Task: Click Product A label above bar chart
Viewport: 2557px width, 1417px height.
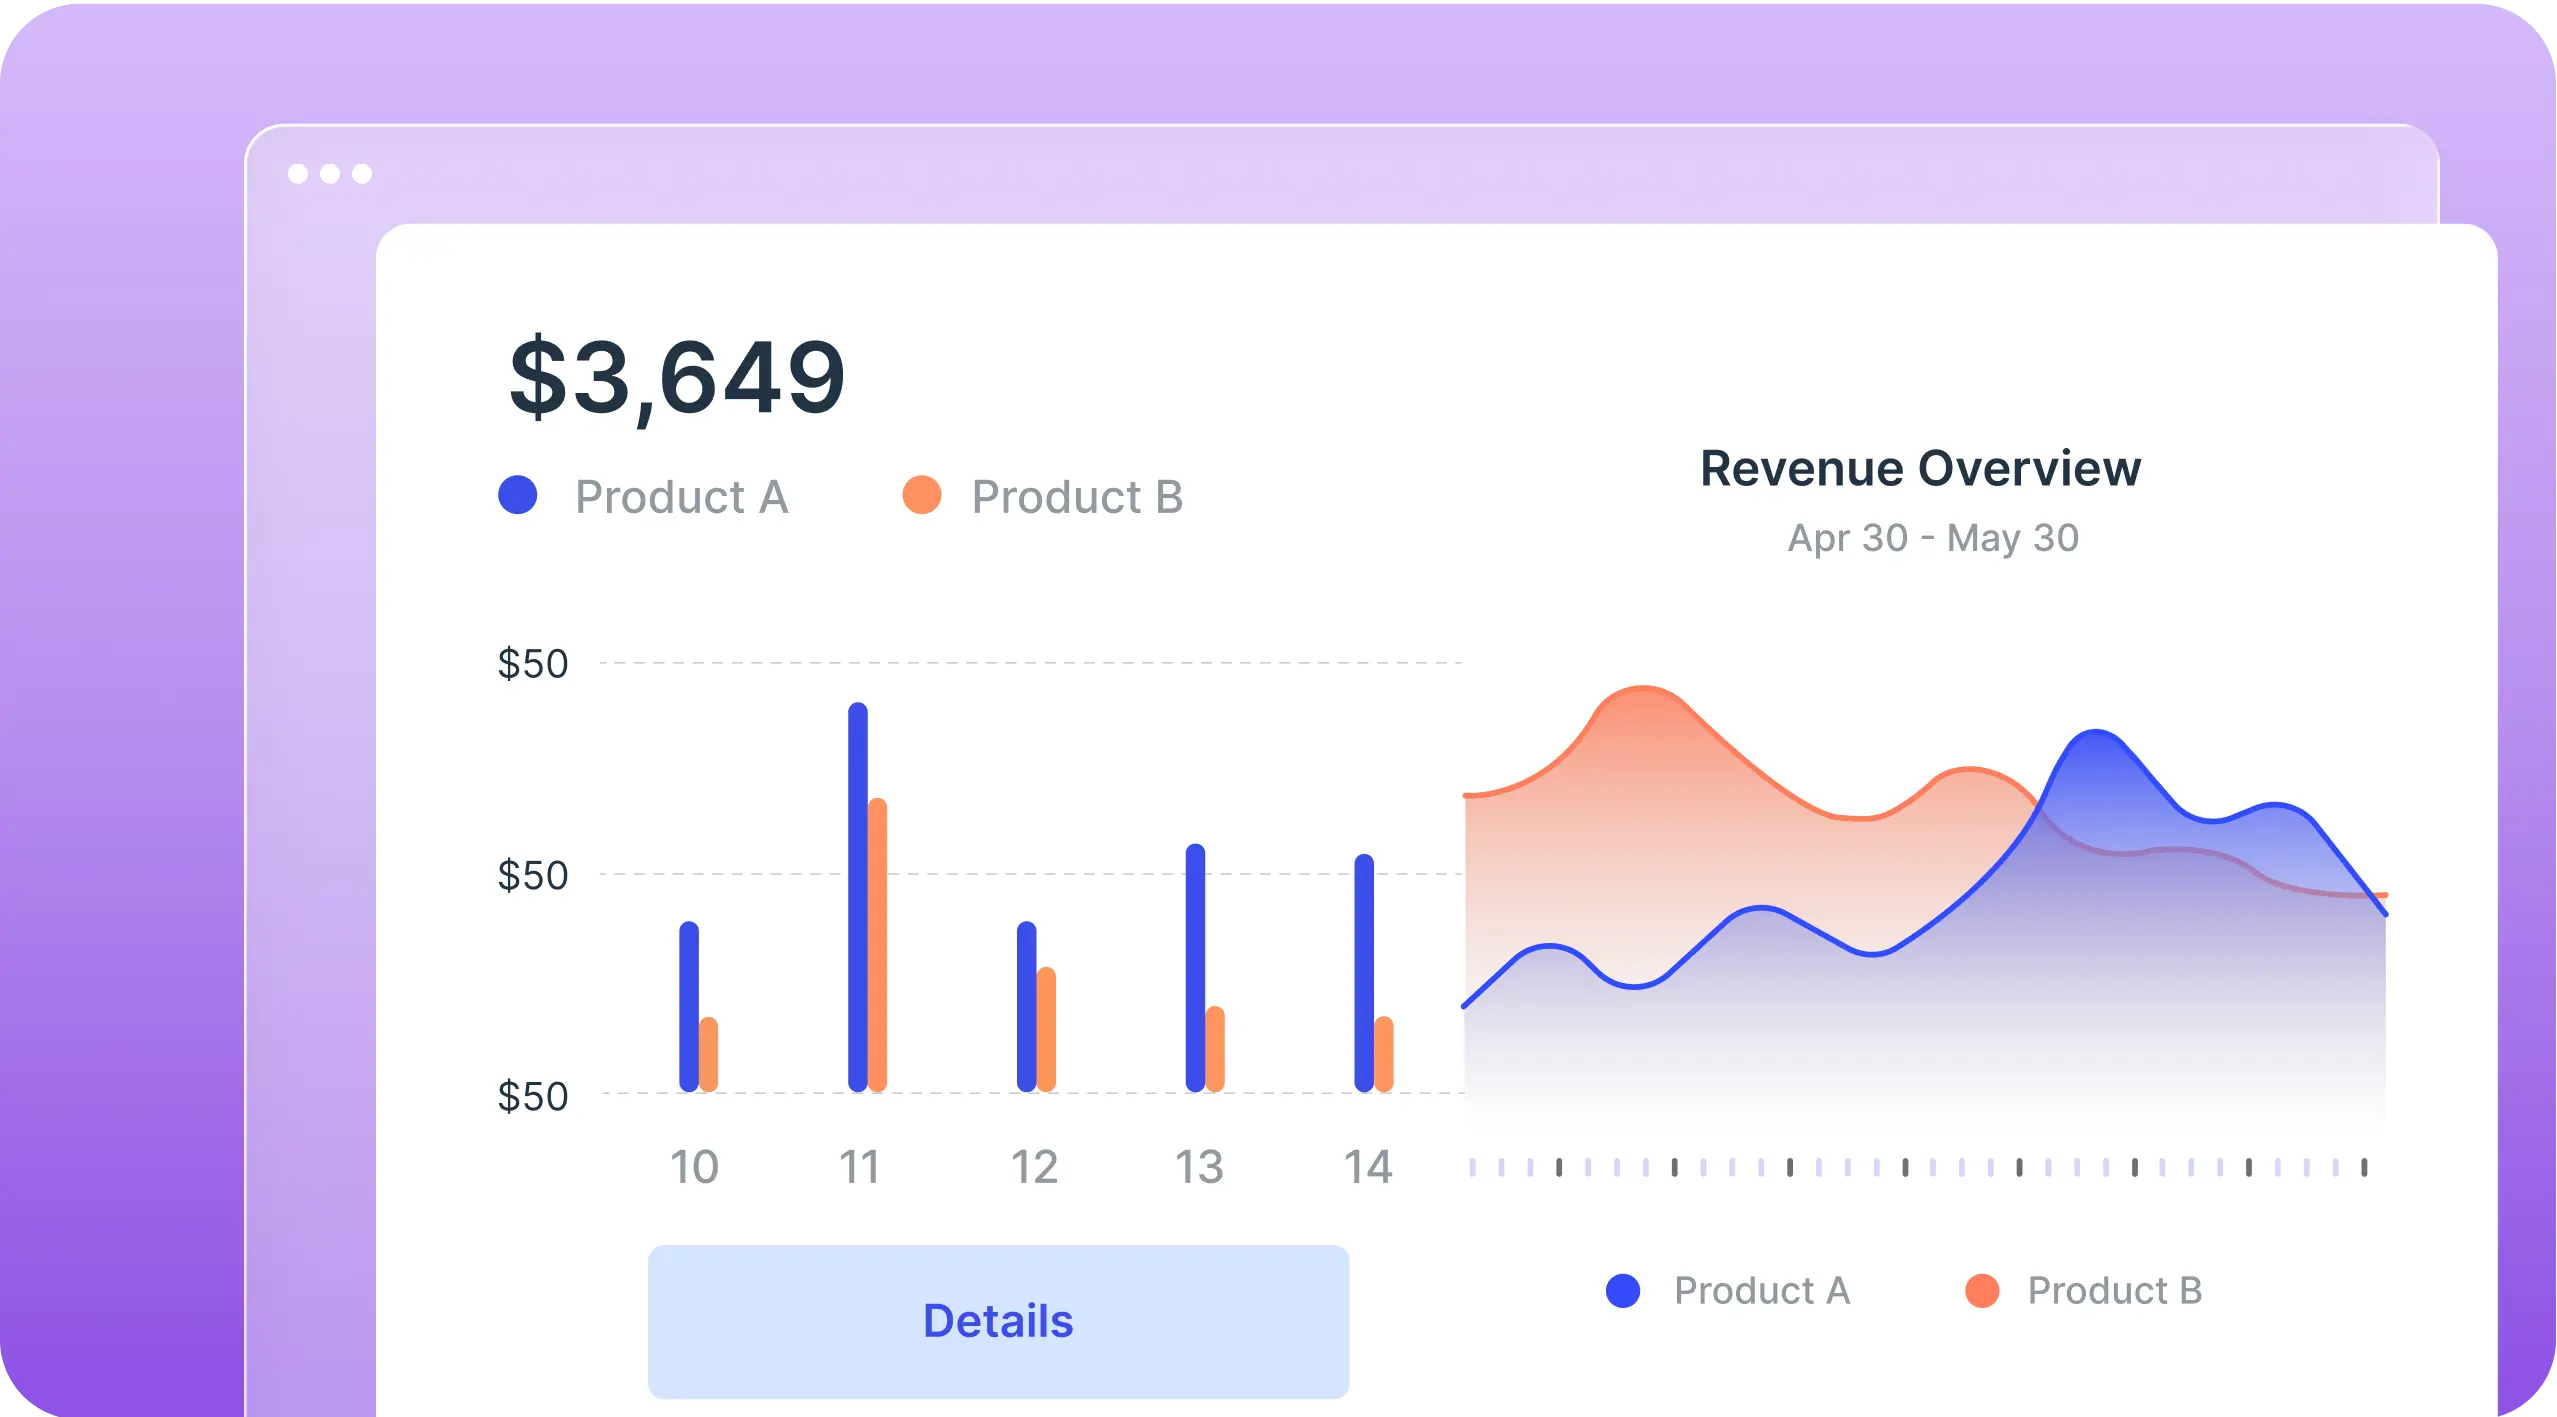Action: point(681,497)
